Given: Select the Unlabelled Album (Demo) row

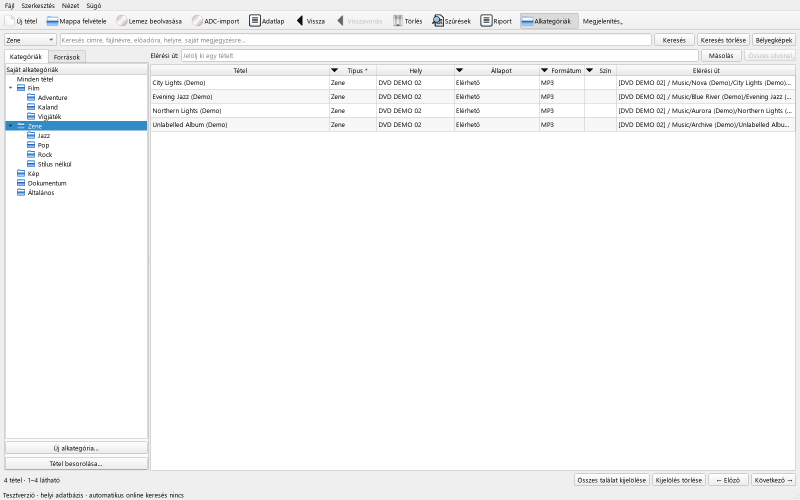Looking at the screenshot, I should [x=472, y=124].
